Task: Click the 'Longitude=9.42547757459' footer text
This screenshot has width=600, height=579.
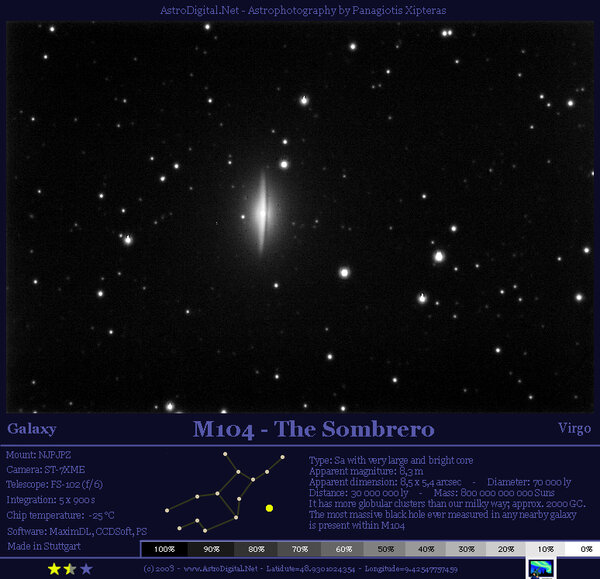Action: [x=411, y=569]
